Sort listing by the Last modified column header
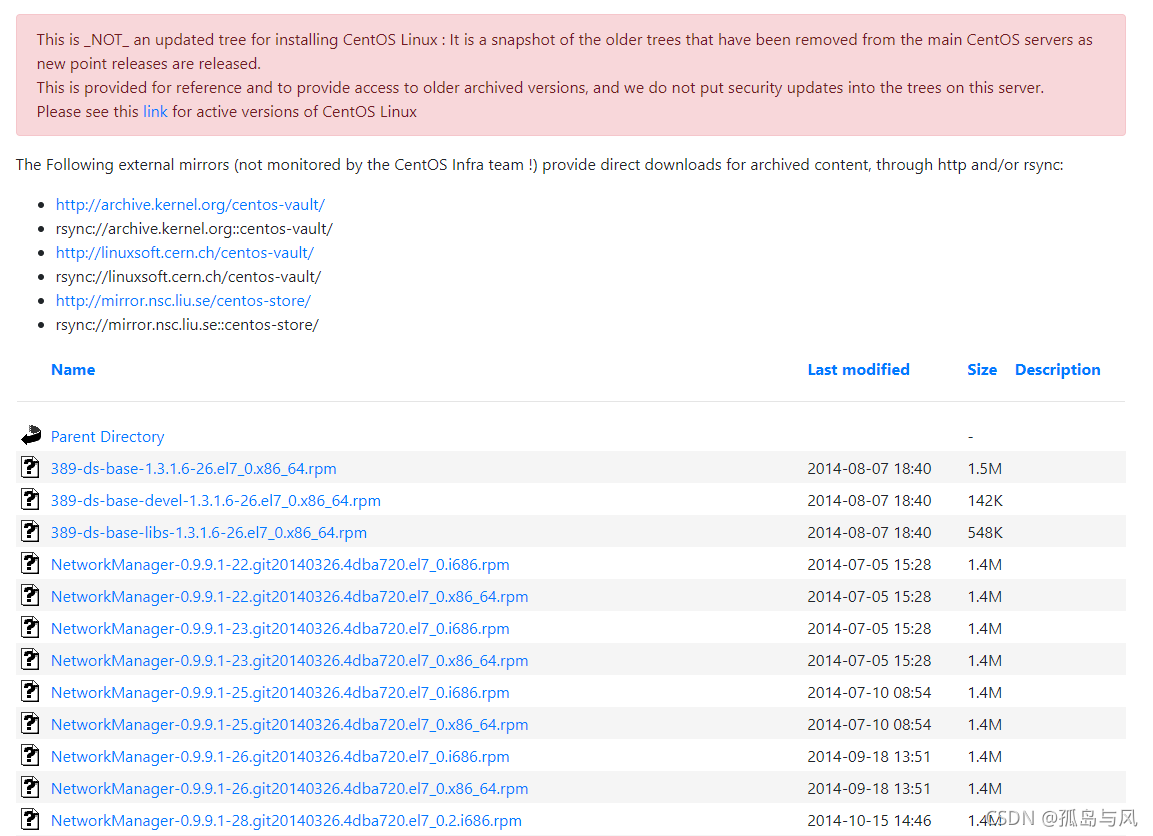This screenshot has width=1153, height=836. click(x=858, y=370)
